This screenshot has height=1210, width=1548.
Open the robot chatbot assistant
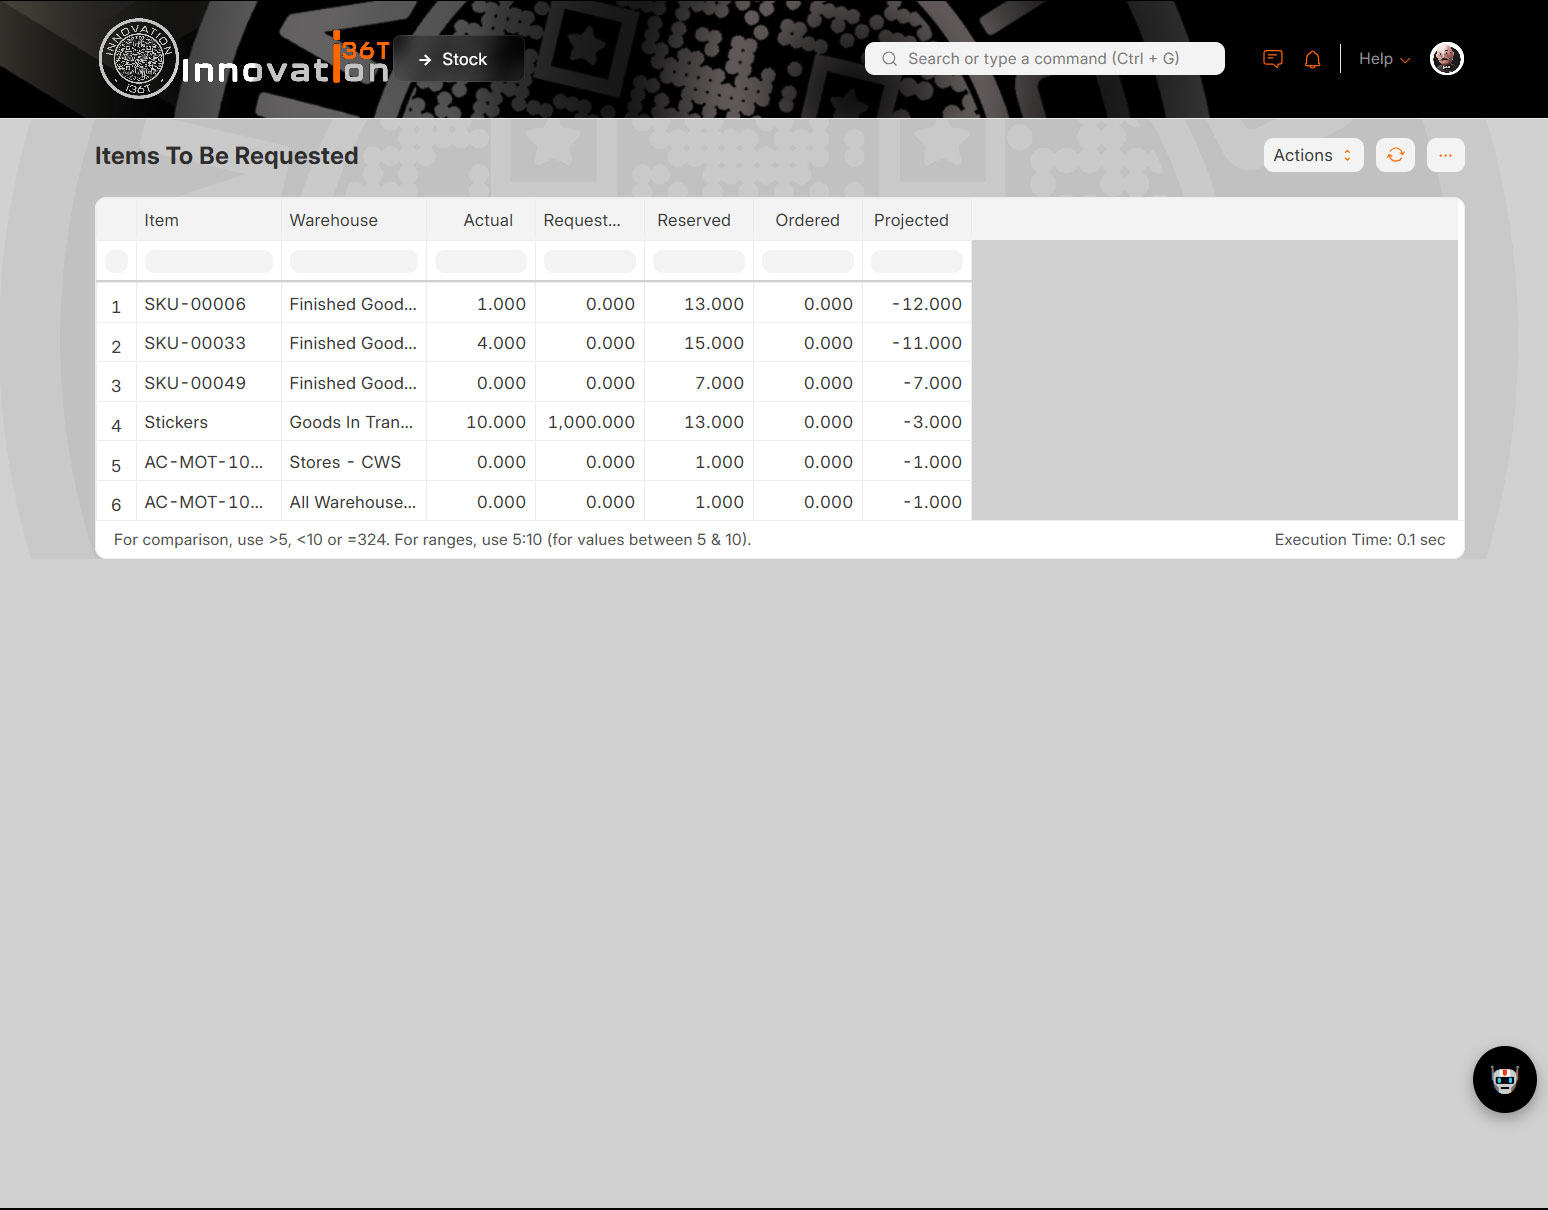click(x=1504, y=1079)
